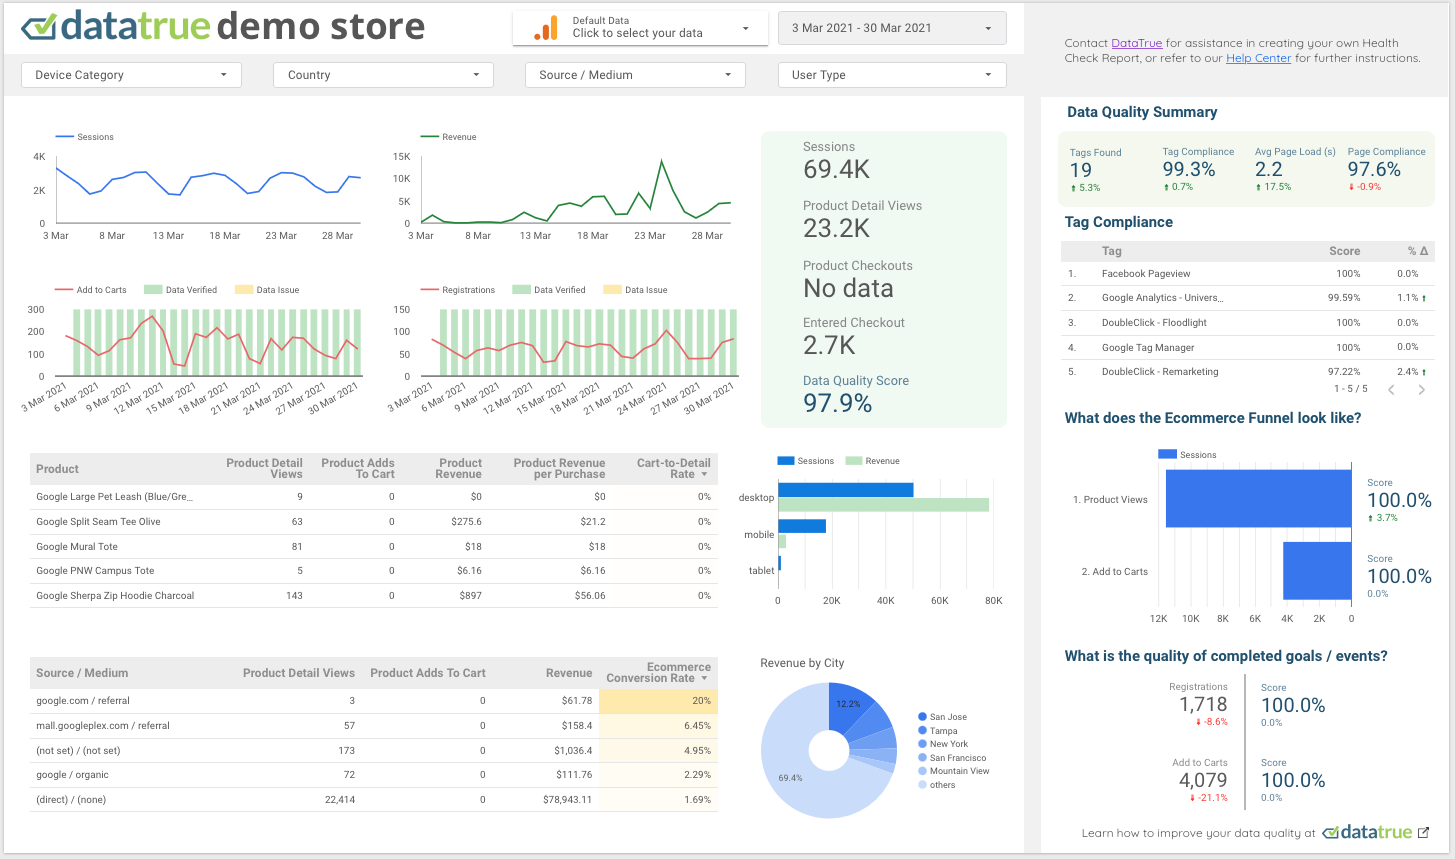Click the Data Quality Score 97.9% value

click(x=838, y=404)
